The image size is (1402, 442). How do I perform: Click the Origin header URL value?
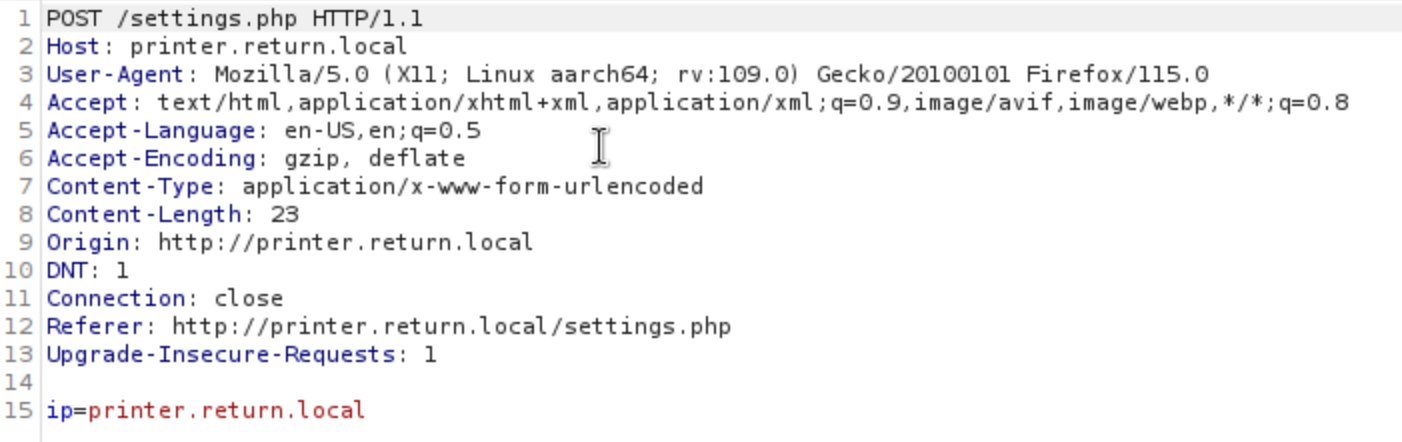tap(345, 242)
